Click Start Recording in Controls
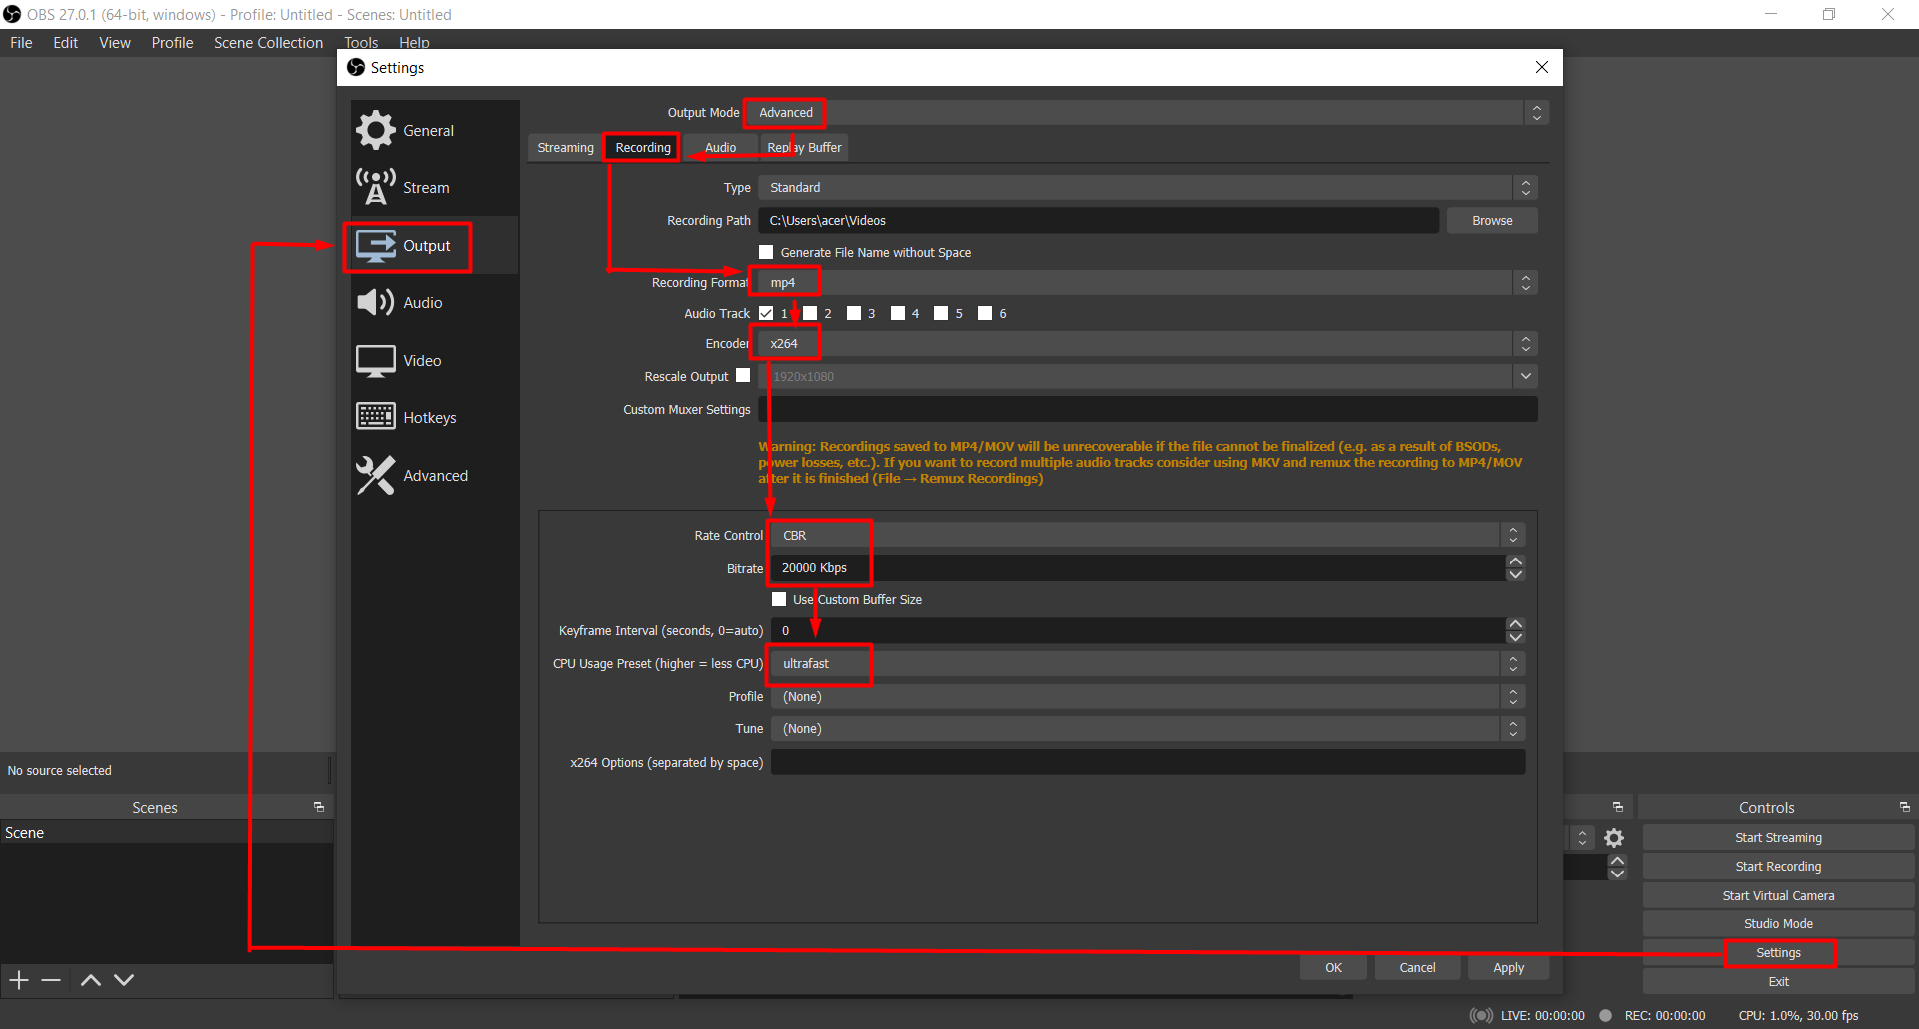Screen dimensions: 1919x1029 1778,866
